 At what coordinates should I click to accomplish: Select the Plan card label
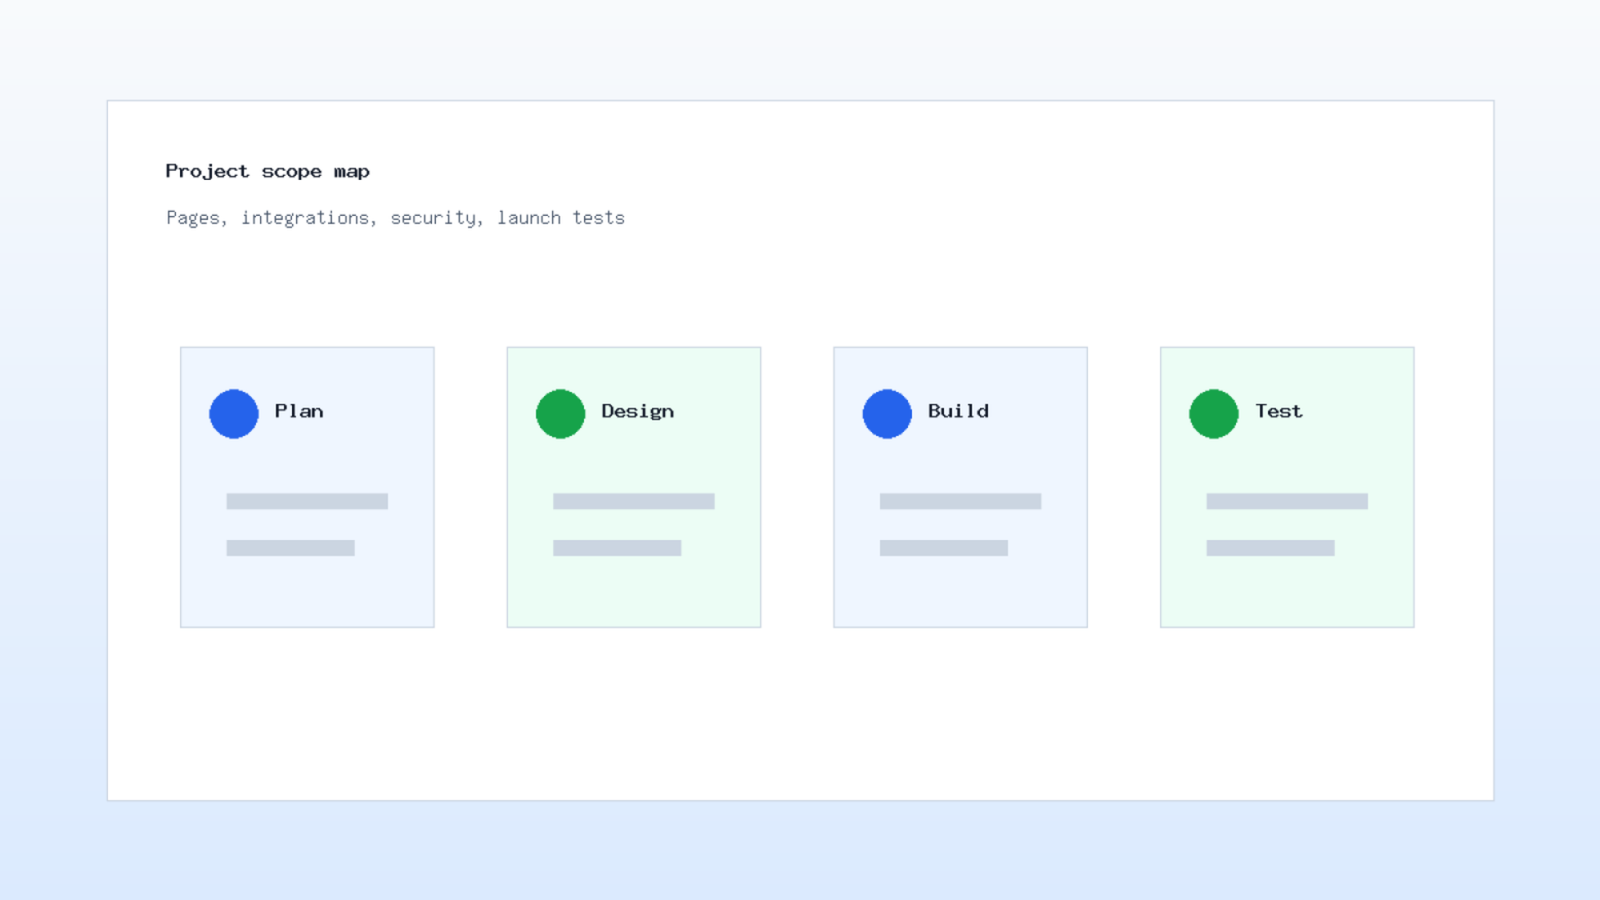[x=299, y=411]
